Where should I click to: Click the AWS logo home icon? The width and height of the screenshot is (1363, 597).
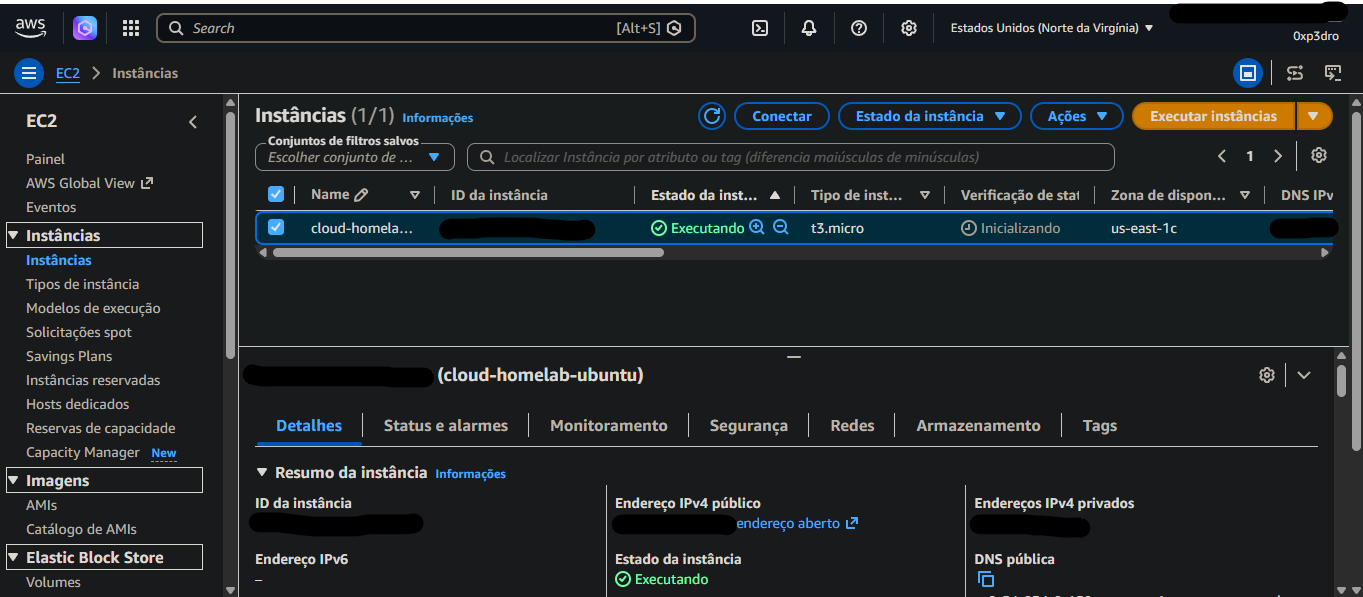point(31,28)
